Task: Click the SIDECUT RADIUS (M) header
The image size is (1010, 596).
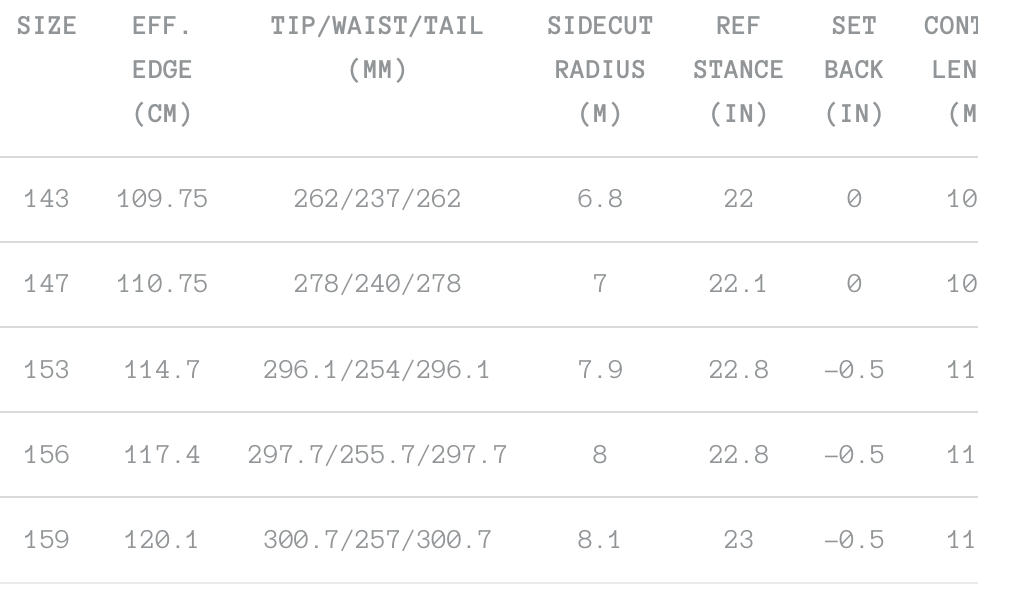Action: (600, 70)
